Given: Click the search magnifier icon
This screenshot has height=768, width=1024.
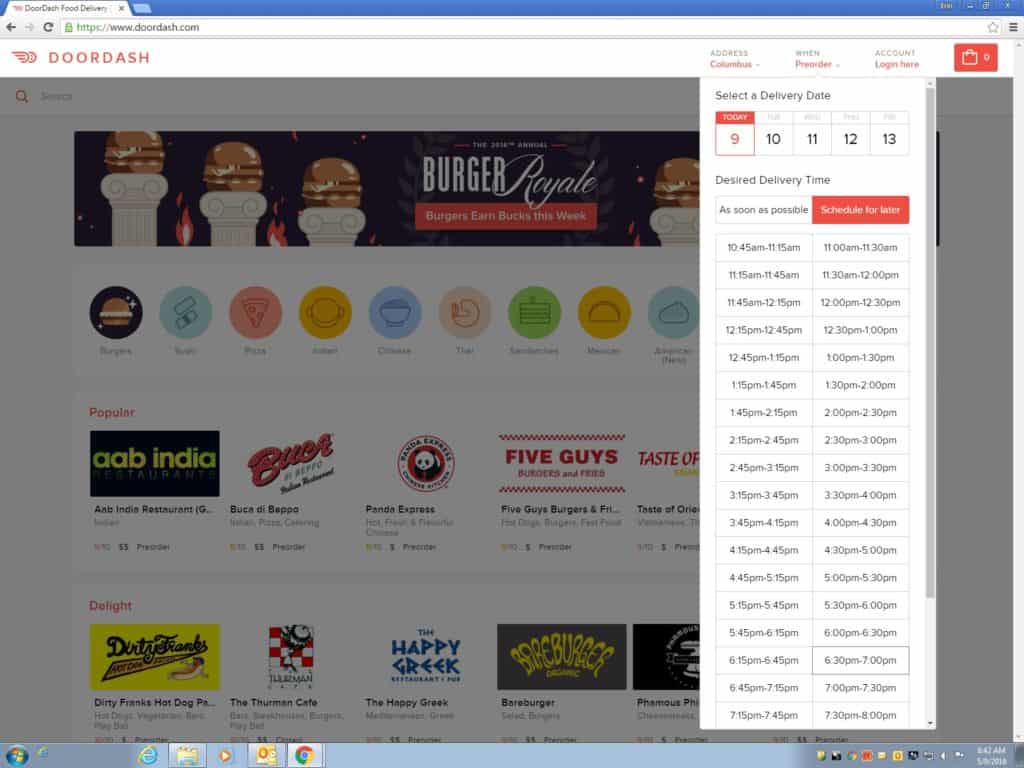Looking at the screenshot, I should [x=22, y=97].
